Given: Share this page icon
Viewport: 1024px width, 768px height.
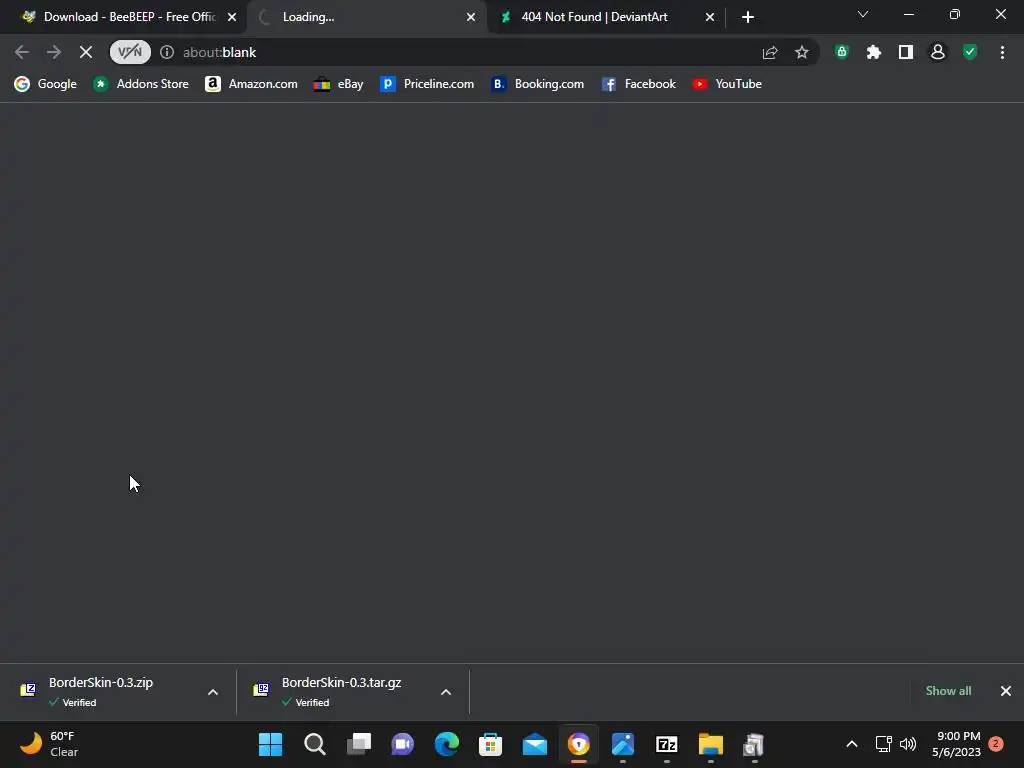Looking at the screenshot, I should pyautogui.click(x=770, y=52).
